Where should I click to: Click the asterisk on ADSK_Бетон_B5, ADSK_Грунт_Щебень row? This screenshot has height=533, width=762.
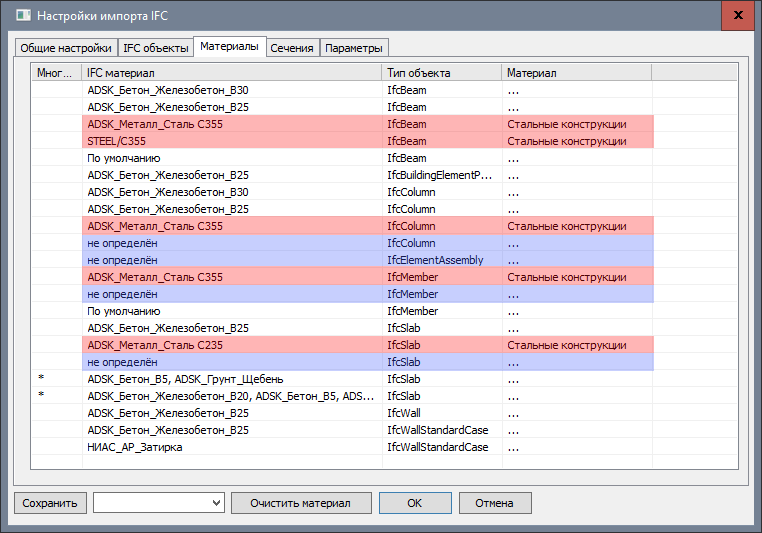click(41, 380)
